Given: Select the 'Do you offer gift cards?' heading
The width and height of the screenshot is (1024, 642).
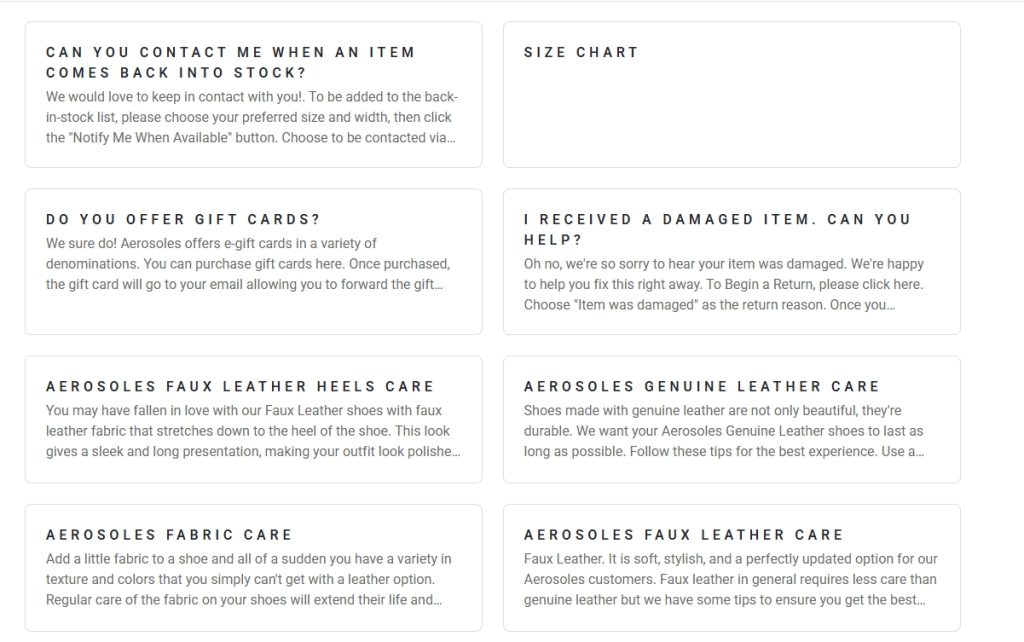Looking at the screenshot, I should tap(183, 219).
